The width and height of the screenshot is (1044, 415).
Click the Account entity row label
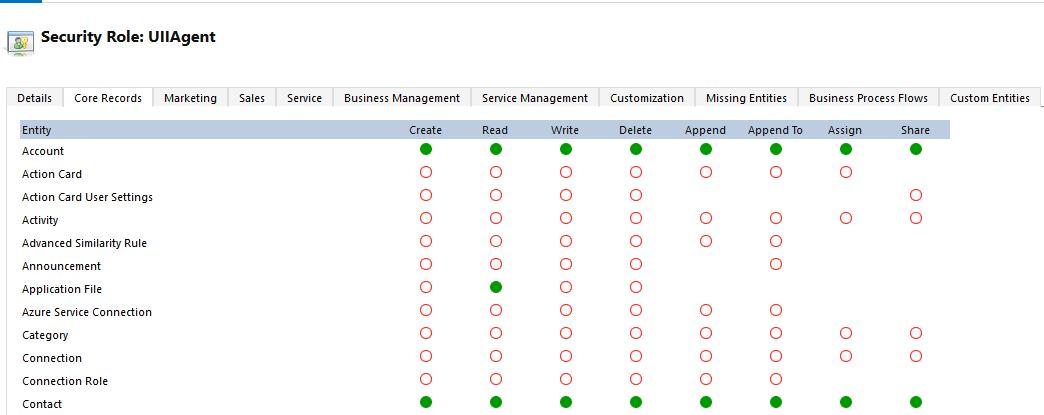43,151
